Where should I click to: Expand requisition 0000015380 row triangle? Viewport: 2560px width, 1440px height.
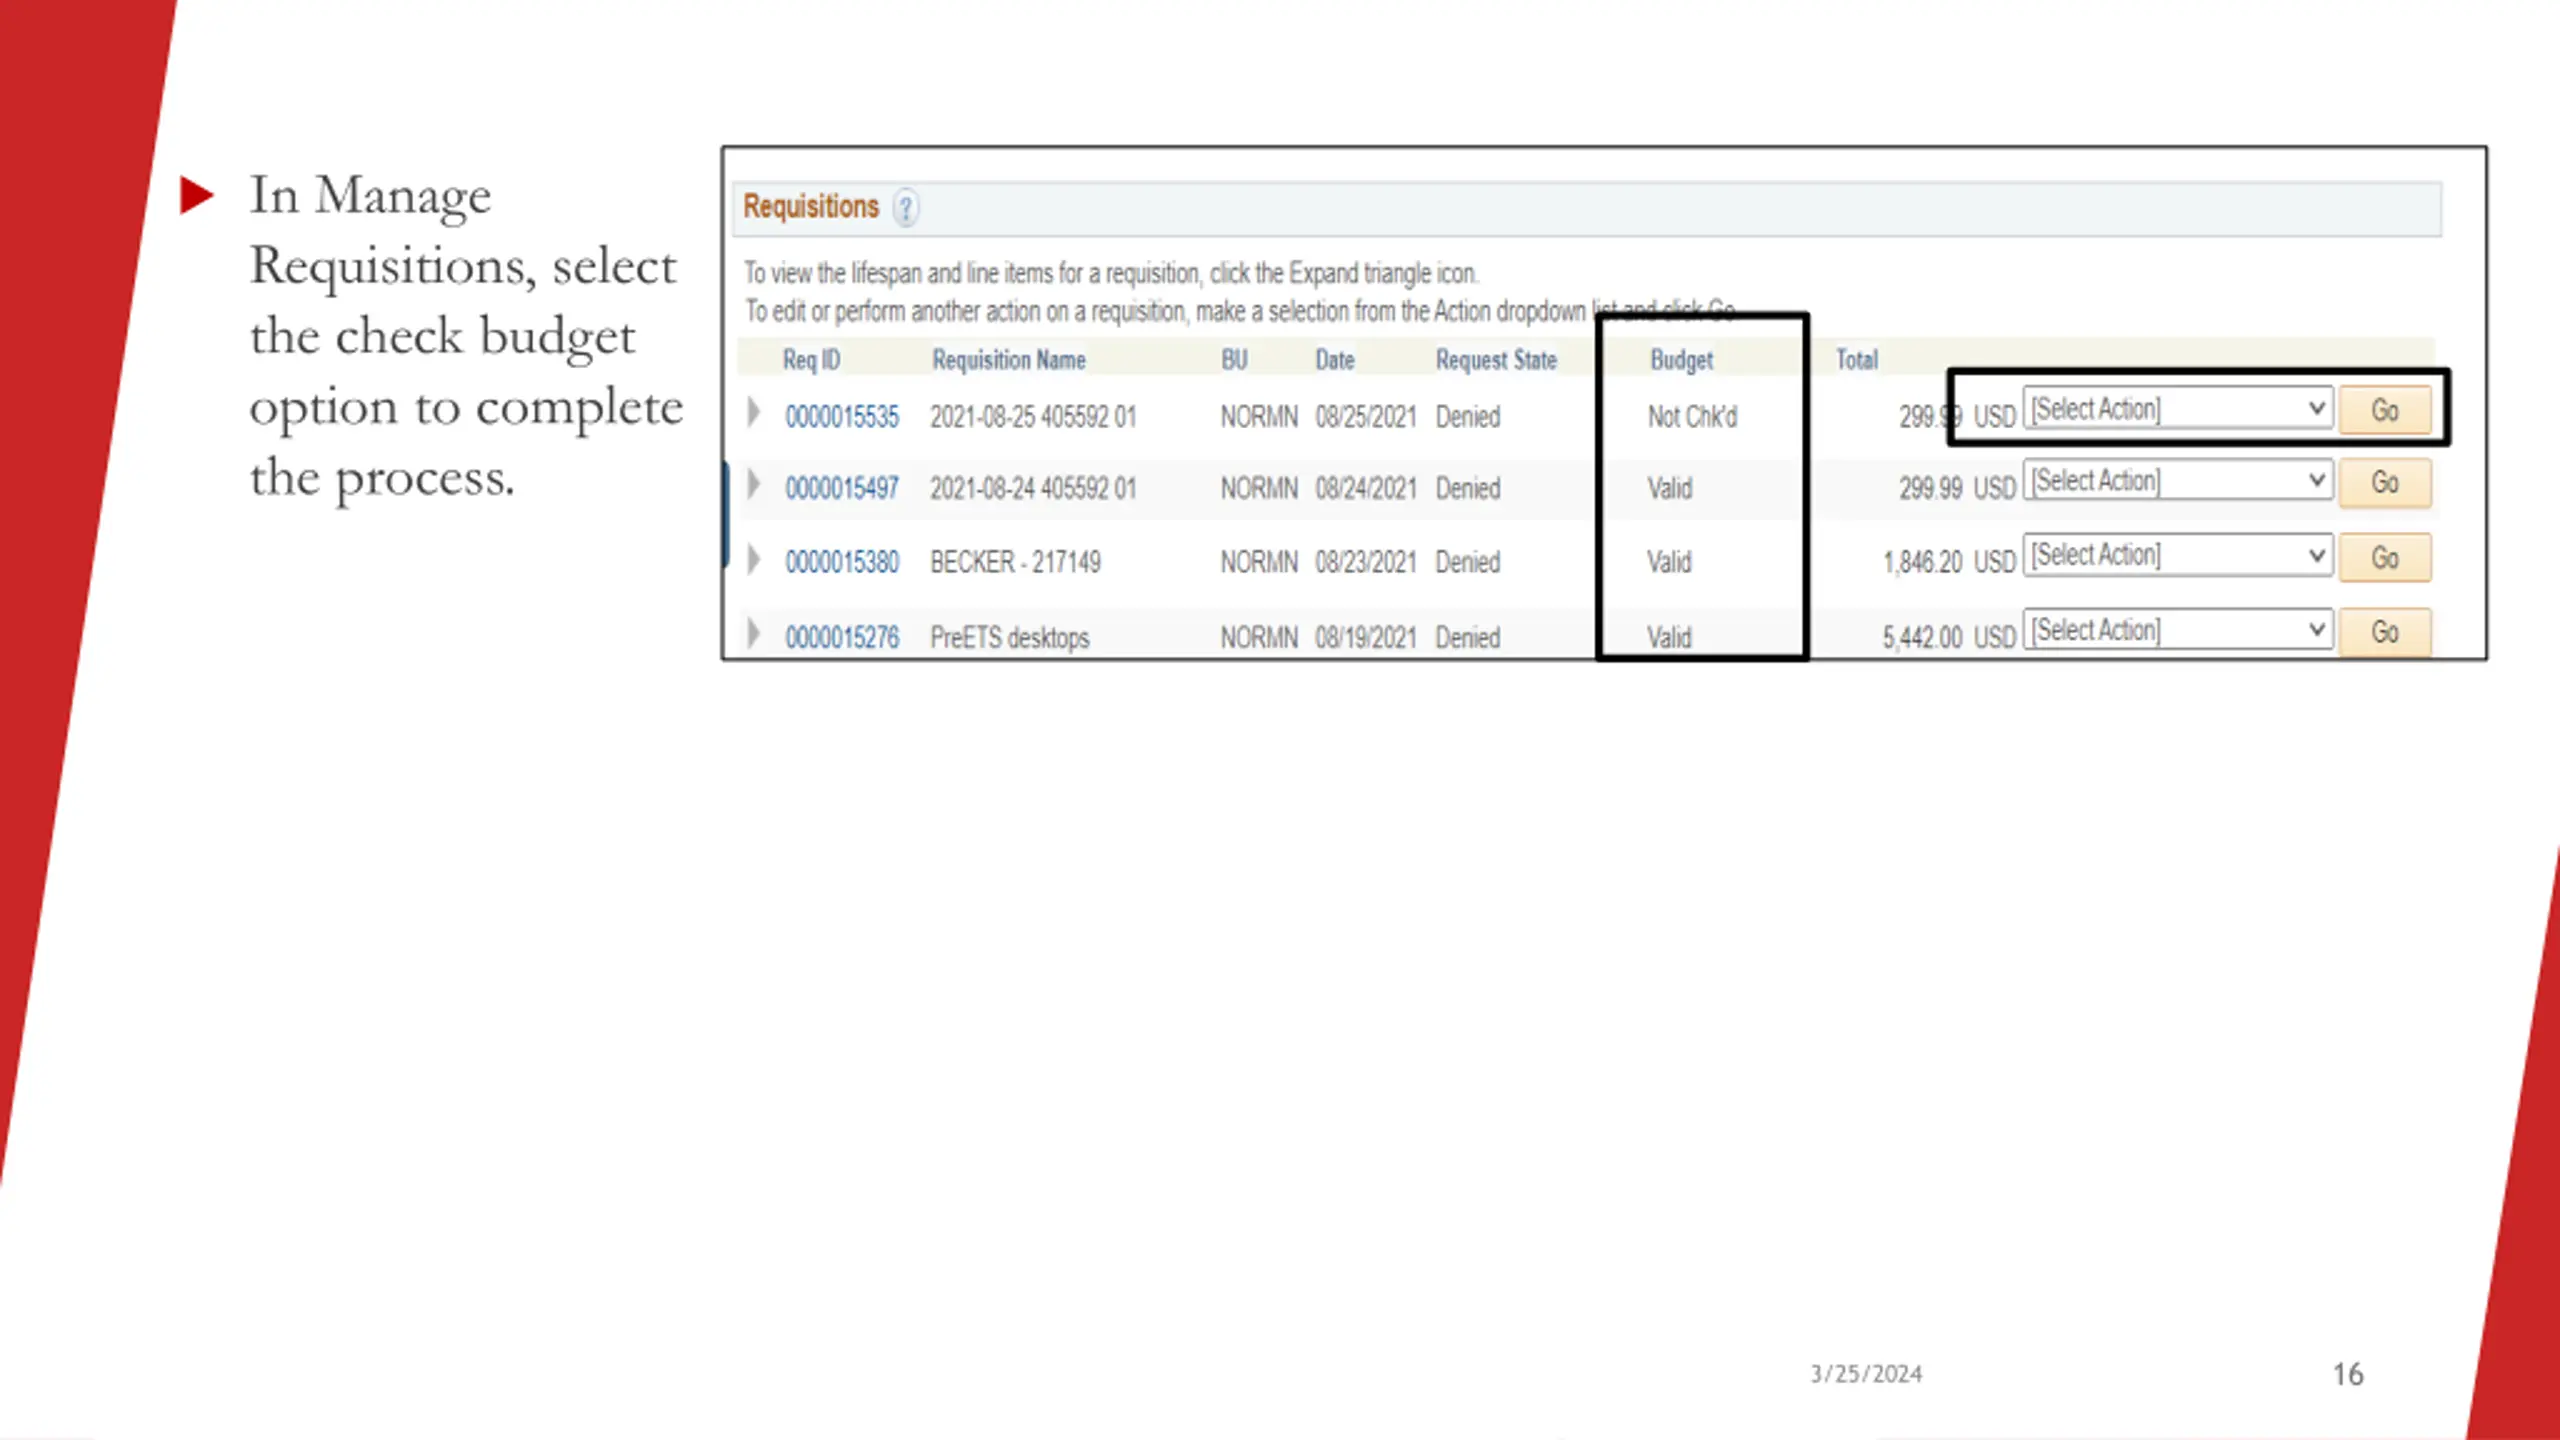[x=754, y=559]
